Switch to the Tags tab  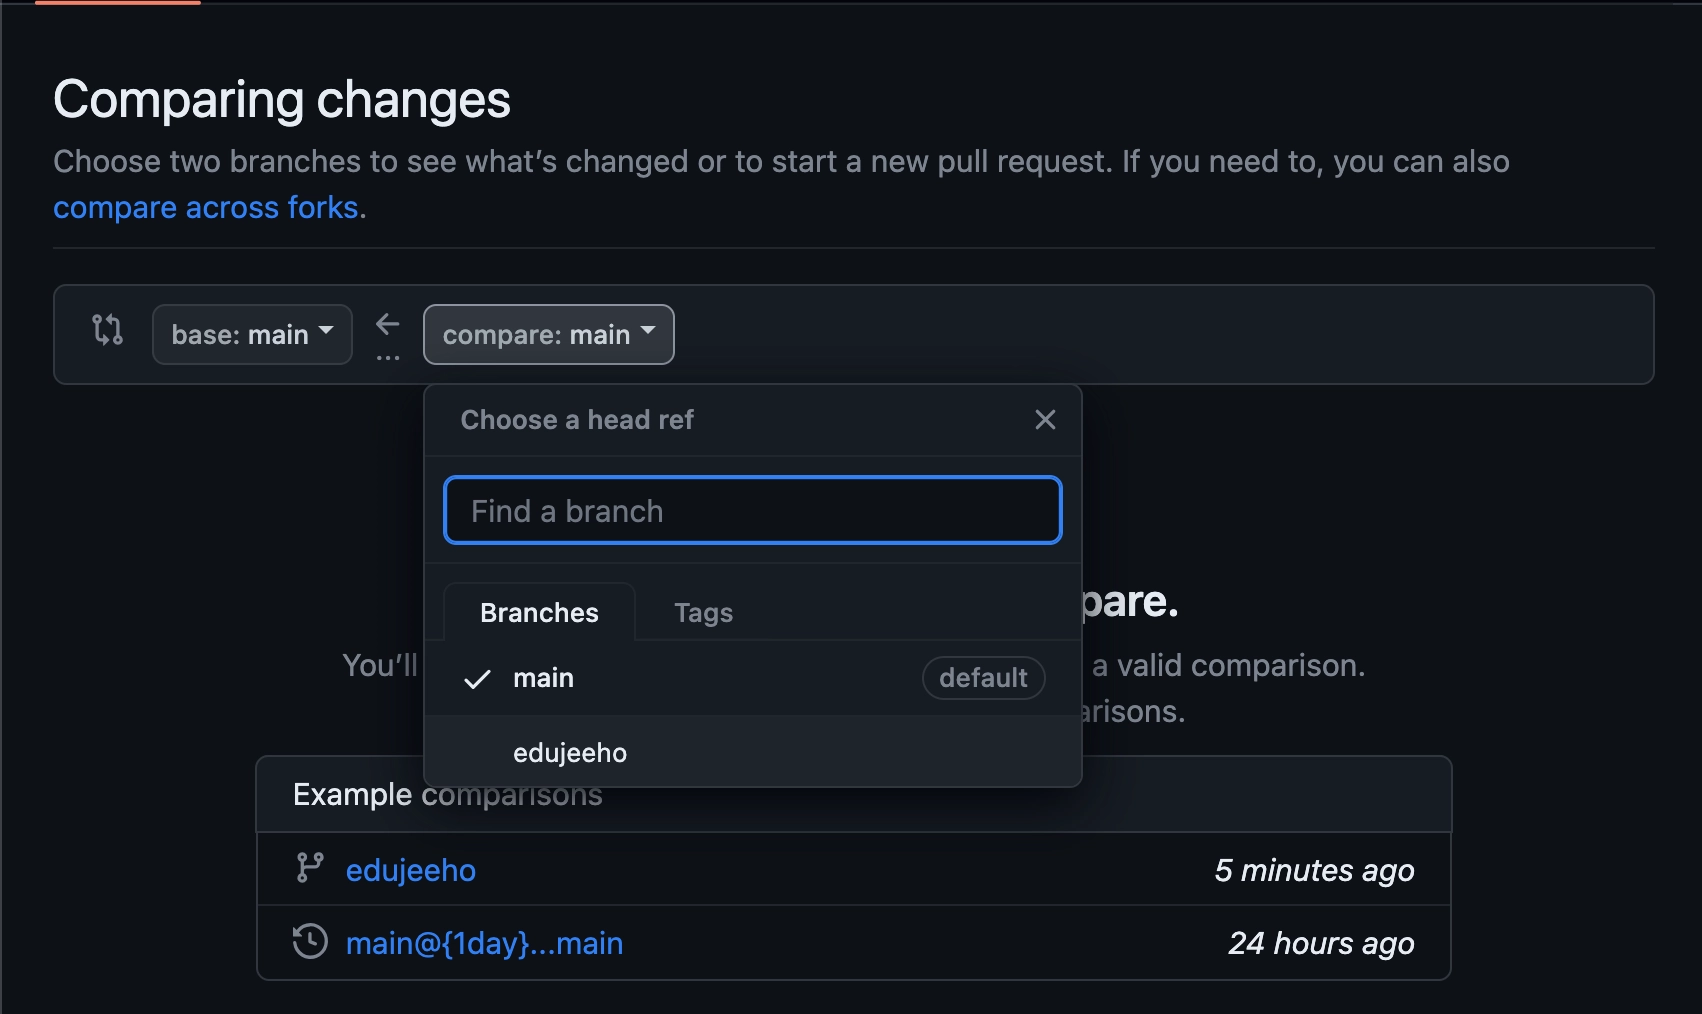(x=703, y=613)
